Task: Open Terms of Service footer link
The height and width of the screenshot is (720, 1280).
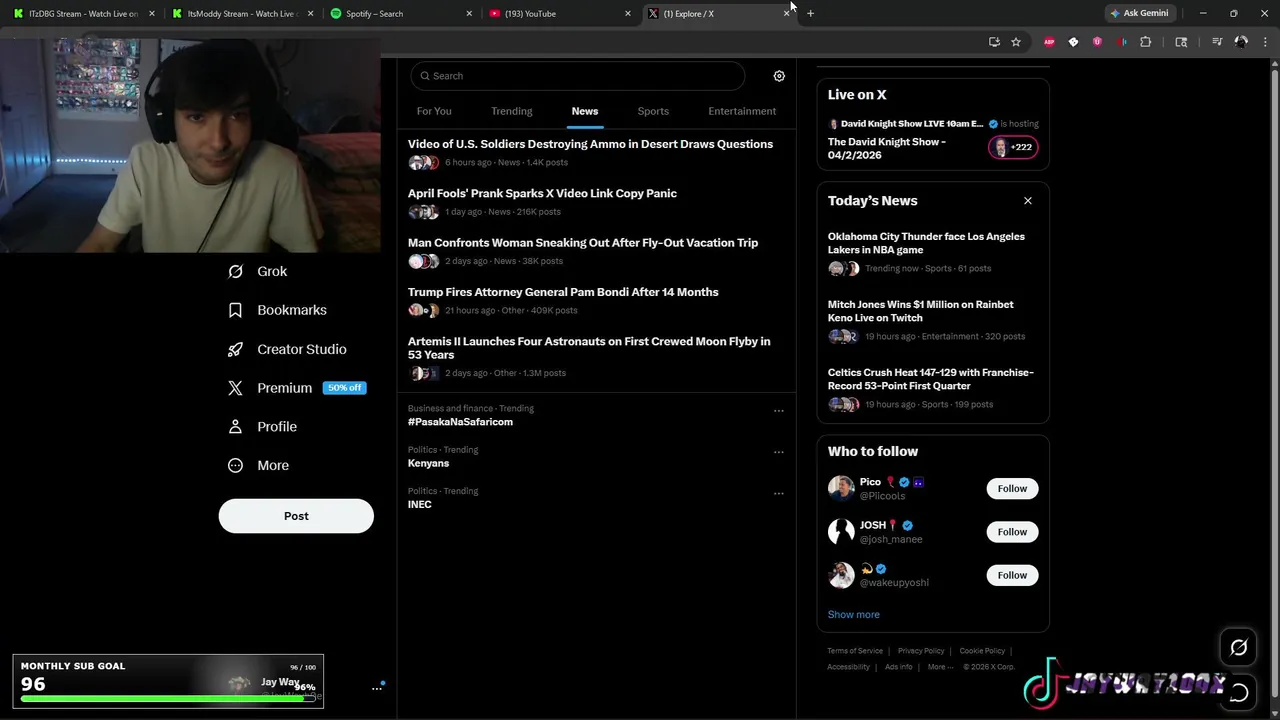Action: click(855, 651)
